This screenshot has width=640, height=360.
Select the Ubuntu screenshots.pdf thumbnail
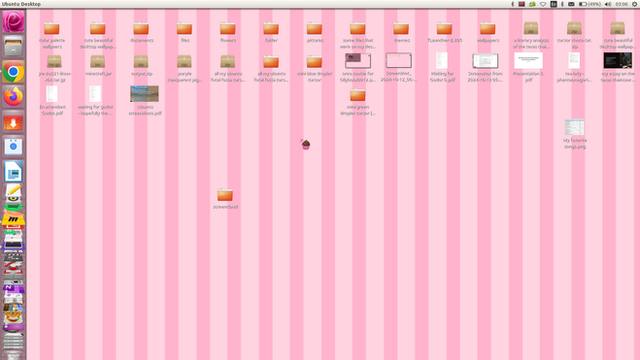coord(144,94)
